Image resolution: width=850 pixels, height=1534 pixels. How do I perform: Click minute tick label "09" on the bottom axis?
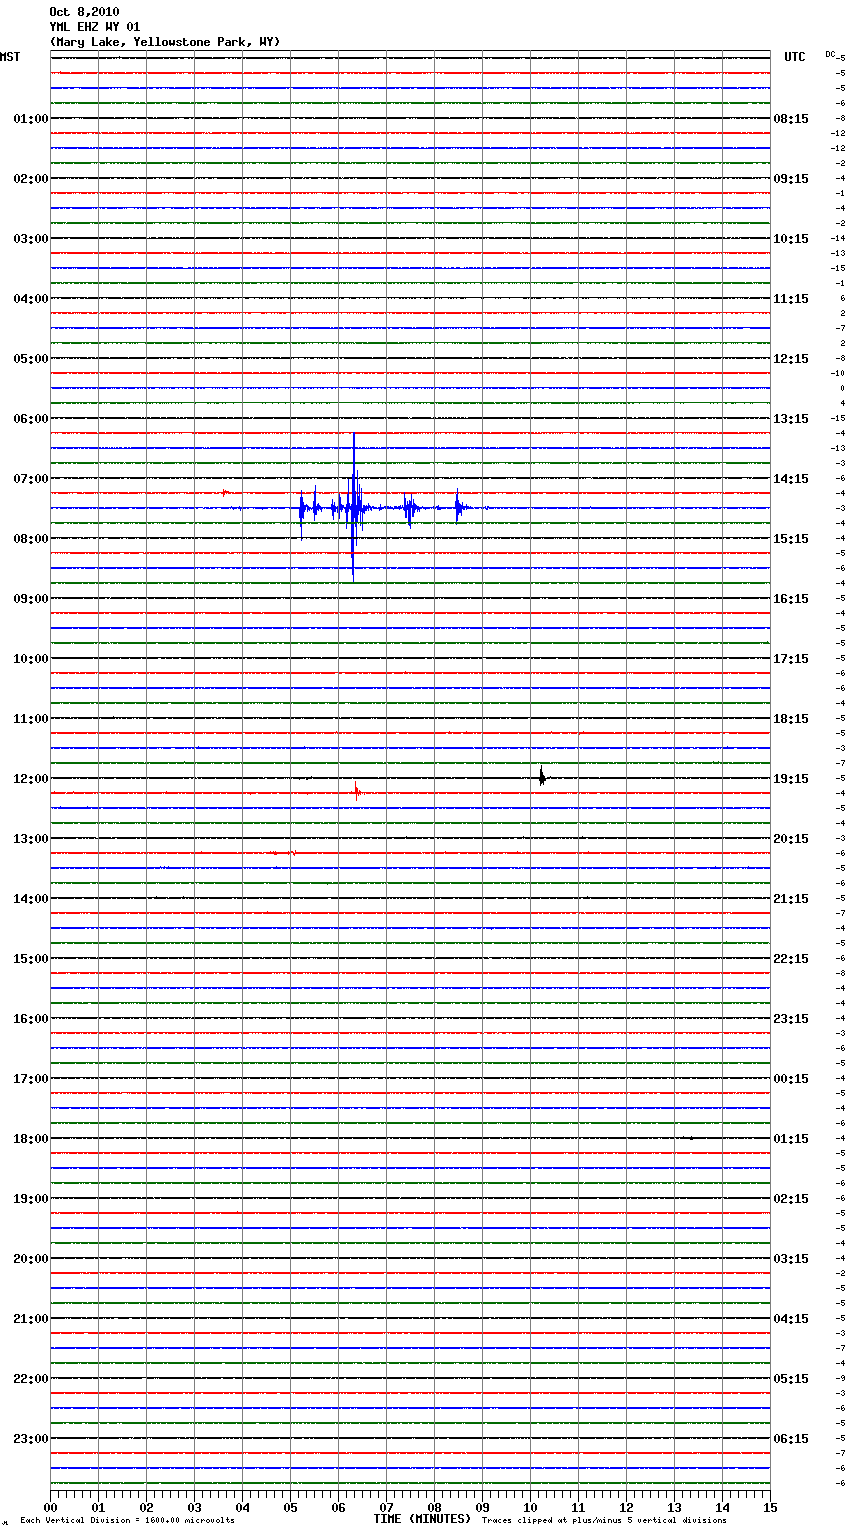pos(482,1507)
